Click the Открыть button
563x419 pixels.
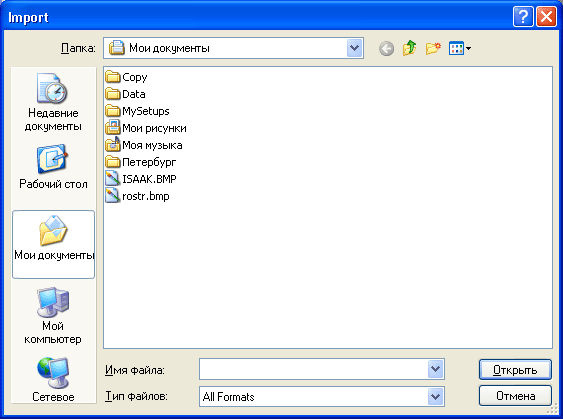515,370
